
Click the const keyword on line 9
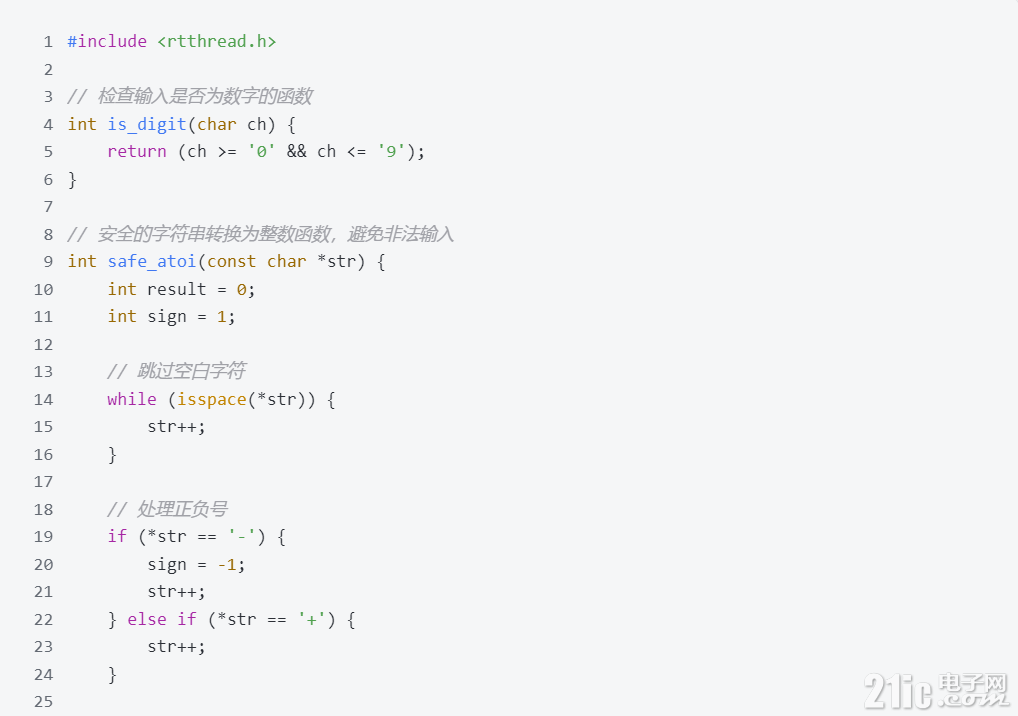[x=231, y=262]
